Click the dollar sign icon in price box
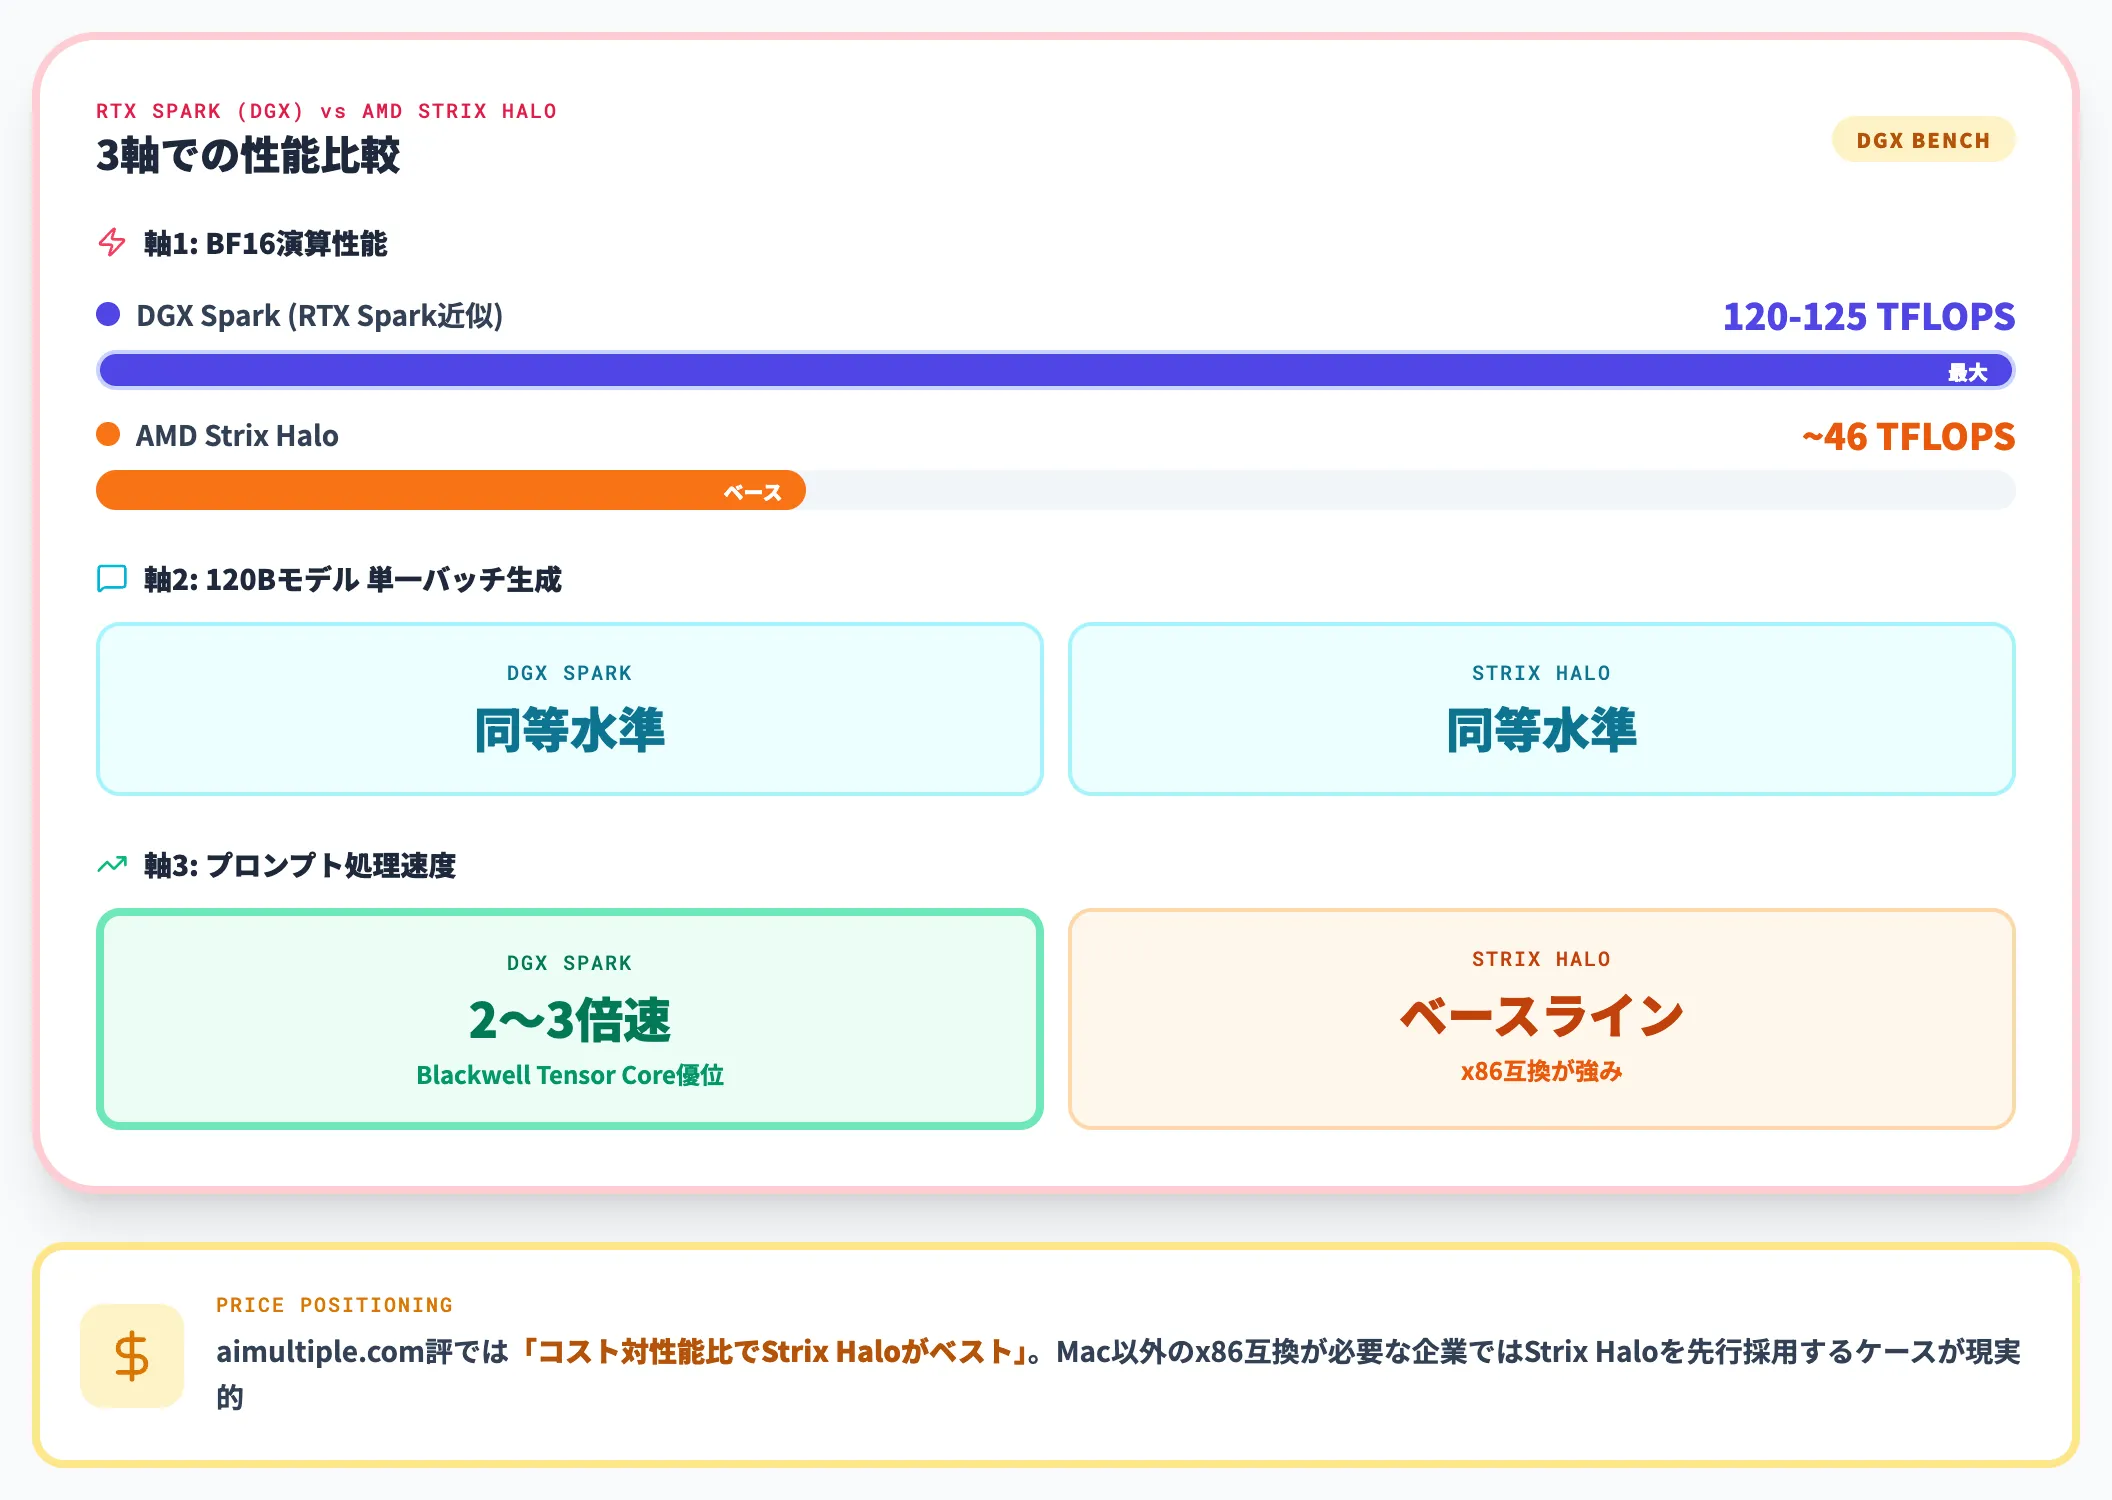The height and width of the screenshot is (1500, 2112). pyautogui.click(x=132, y=1356)
